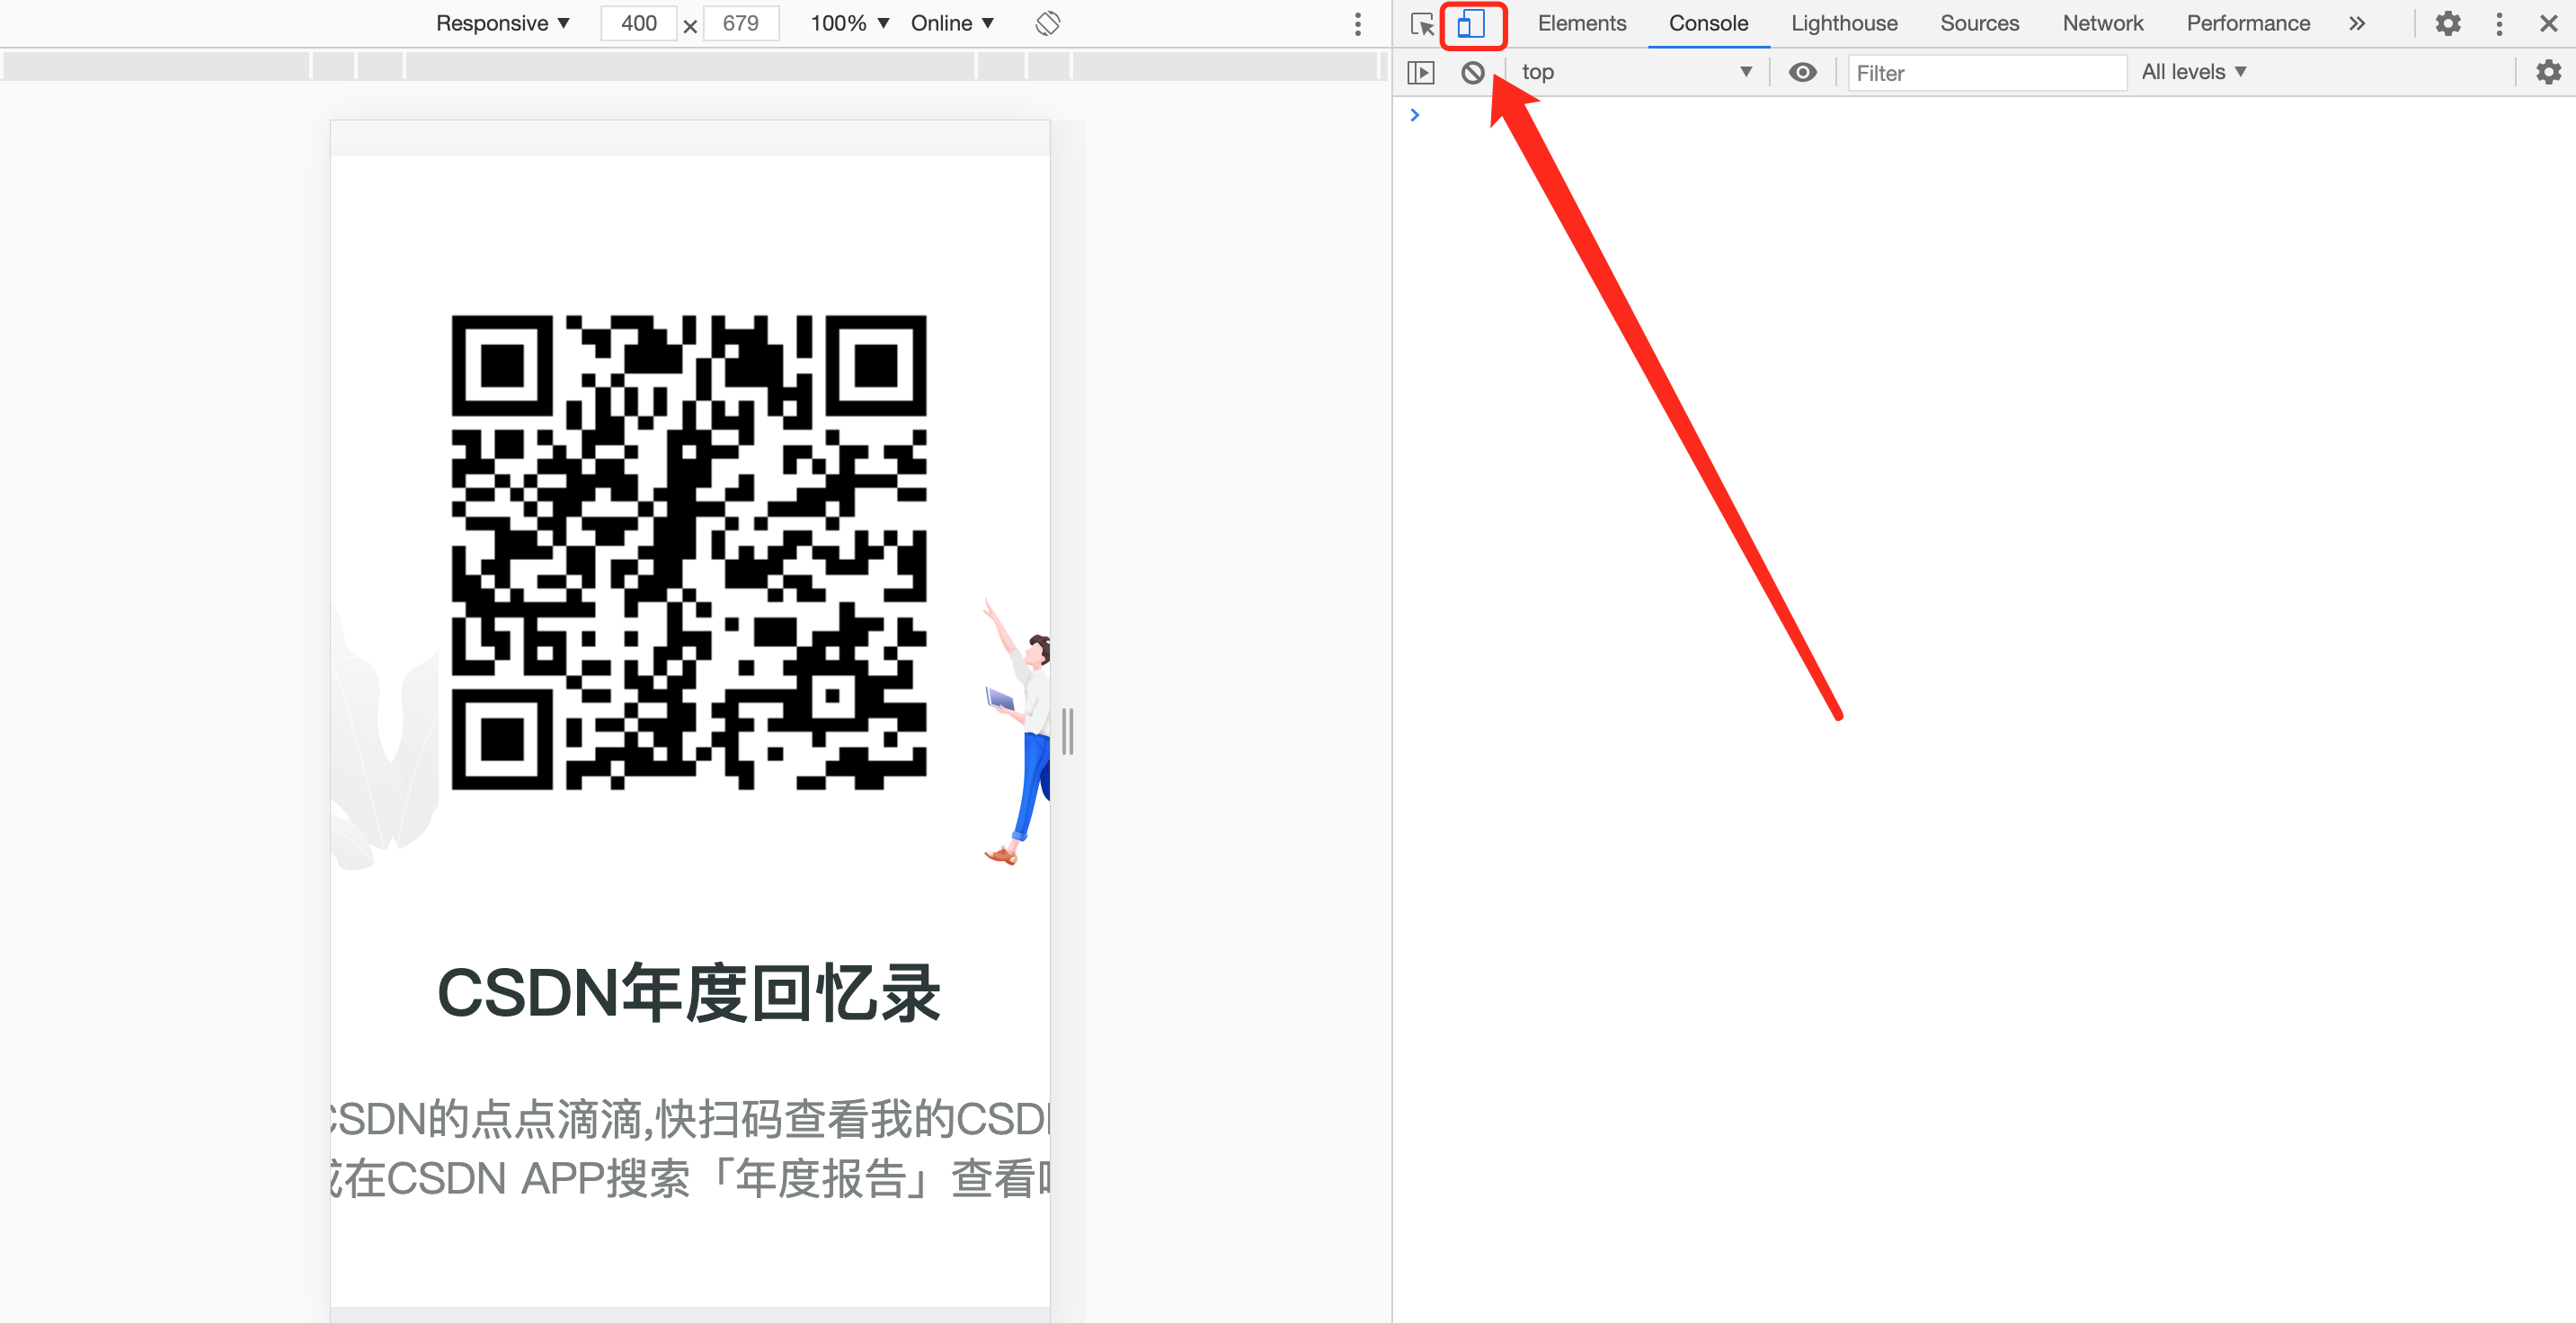Open the Online throttling dropdown
The image size is (2576, 1323).
tap(951, 23)
